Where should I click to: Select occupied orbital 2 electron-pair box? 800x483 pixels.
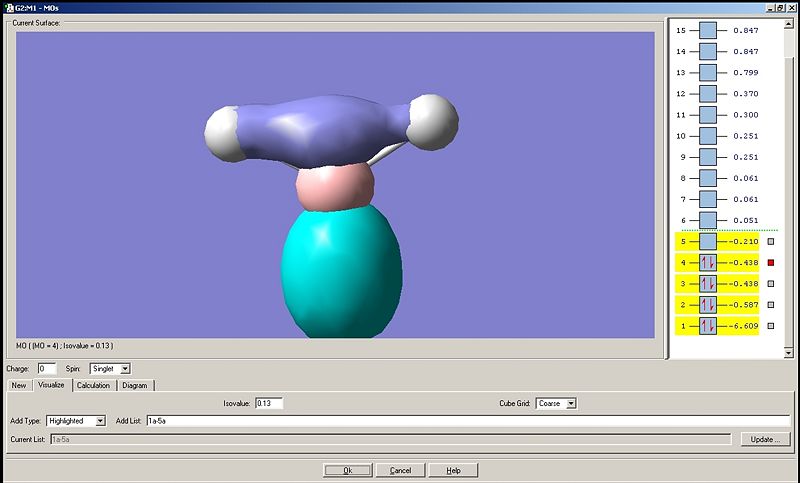tap(708, 305)
